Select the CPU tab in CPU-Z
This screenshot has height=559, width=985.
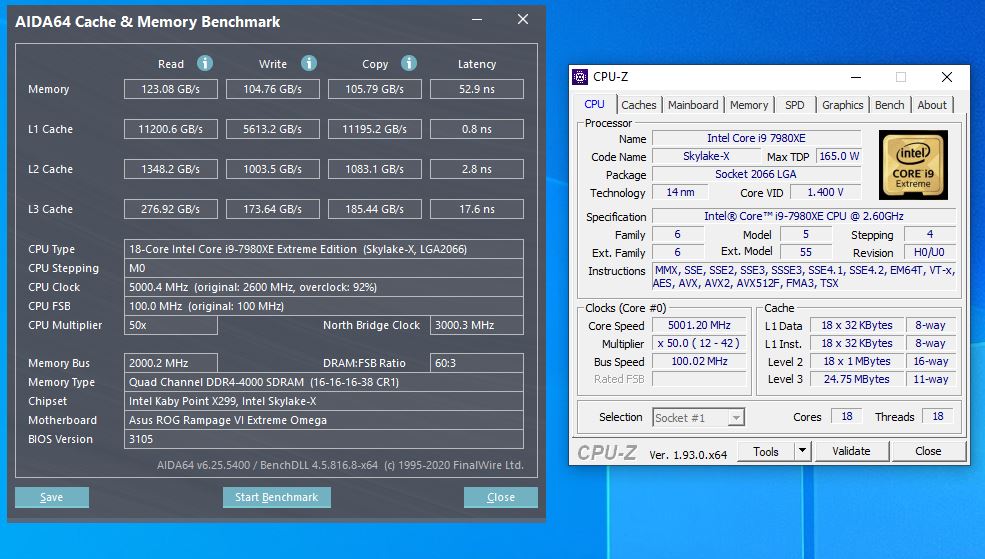[594, 104]
